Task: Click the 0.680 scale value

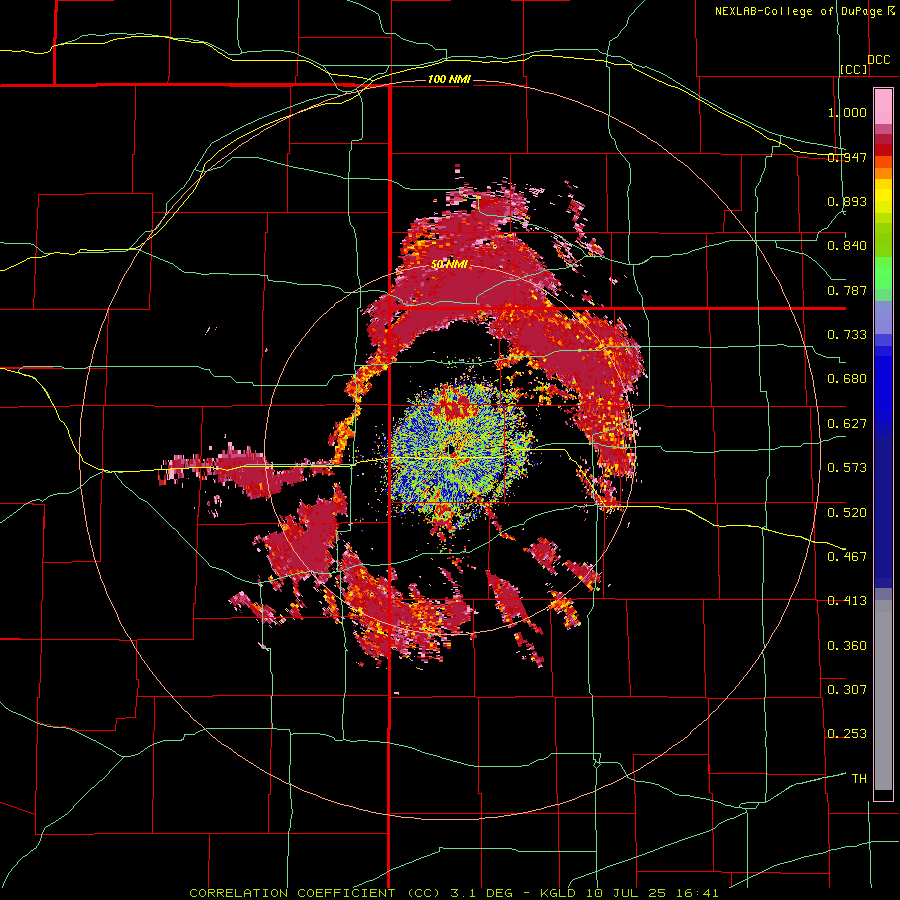Action: (847, 379)
